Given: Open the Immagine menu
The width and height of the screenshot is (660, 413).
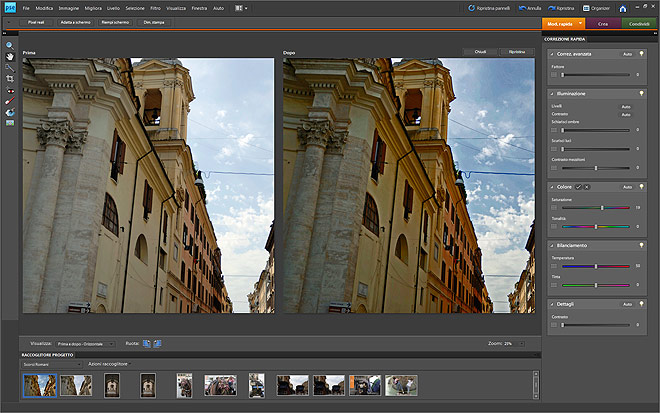Looking at the screenshot, I should (69, 8).
